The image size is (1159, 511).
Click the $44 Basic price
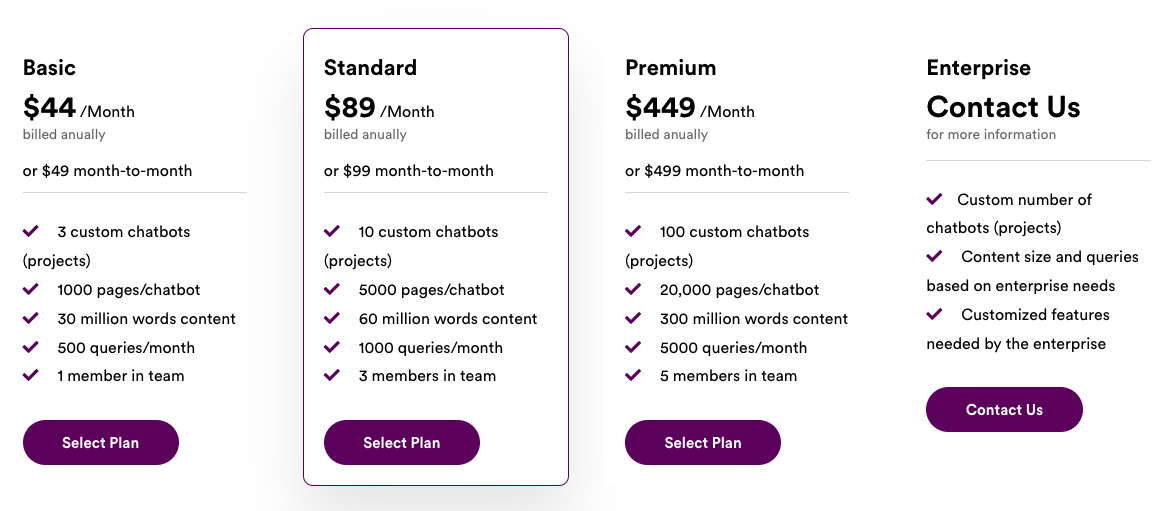(49, 107)
